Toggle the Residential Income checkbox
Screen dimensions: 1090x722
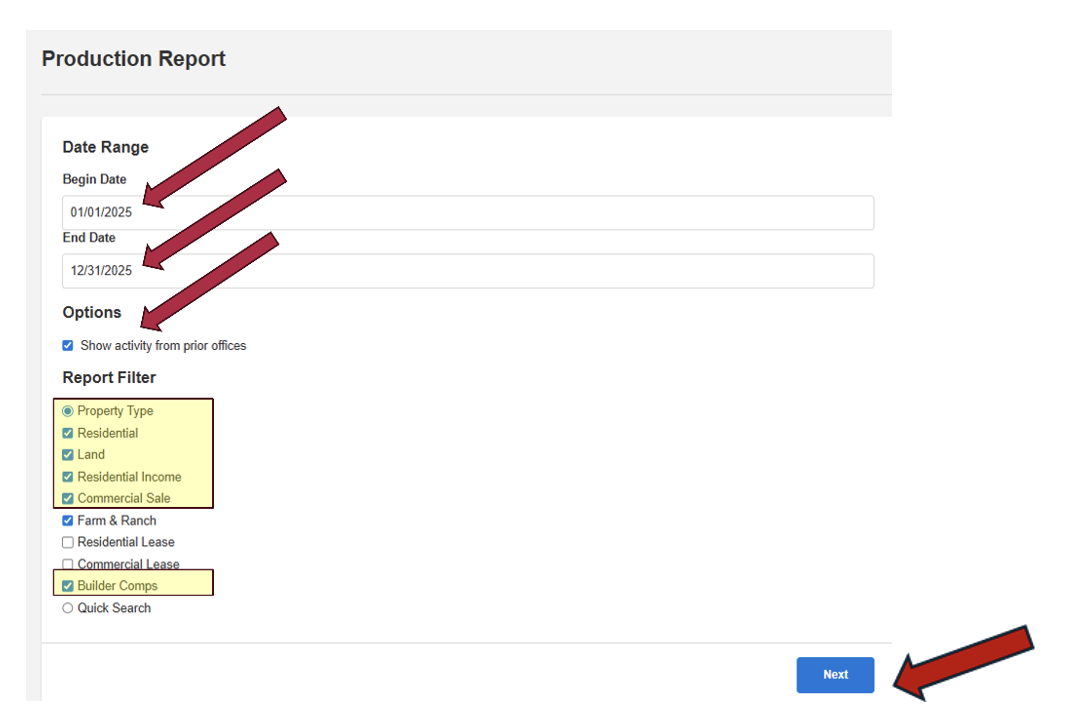point(68,477)
